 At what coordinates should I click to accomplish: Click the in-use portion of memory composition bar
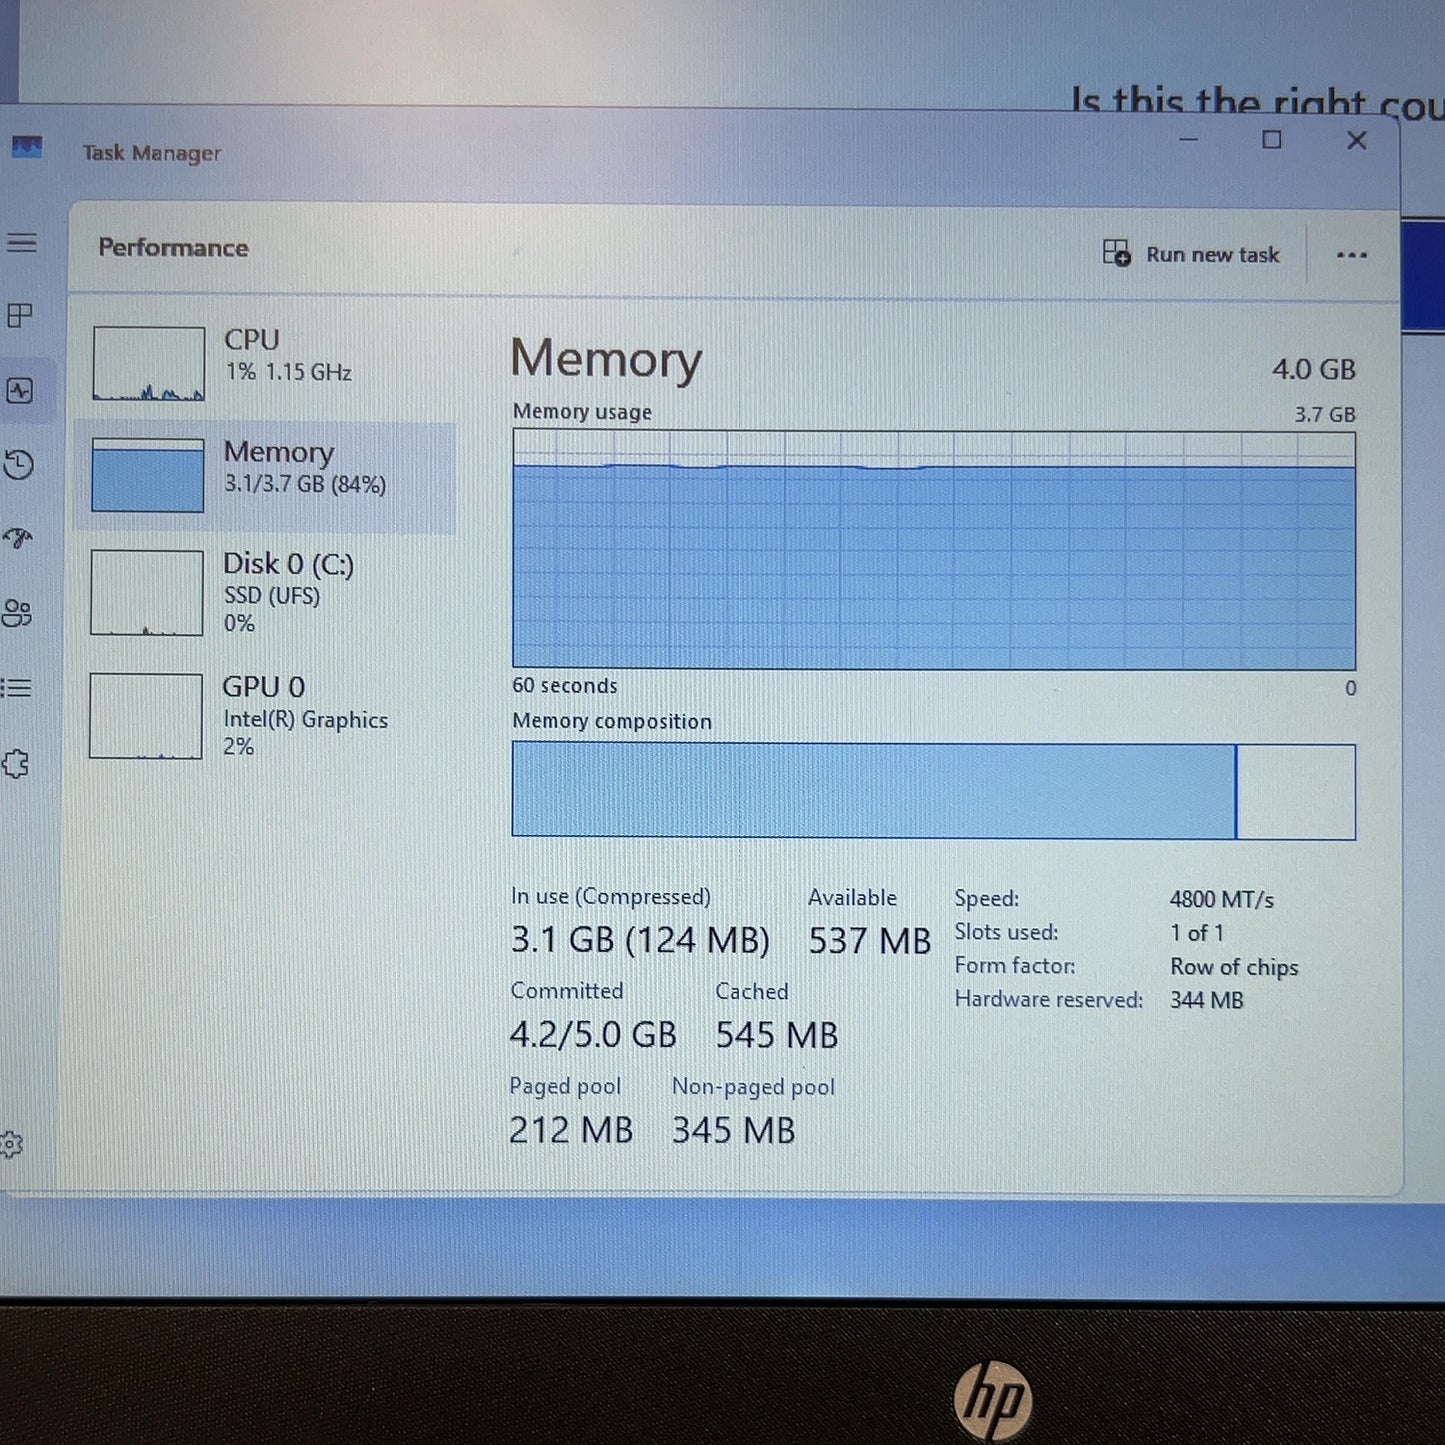click(x=874, y=791)
